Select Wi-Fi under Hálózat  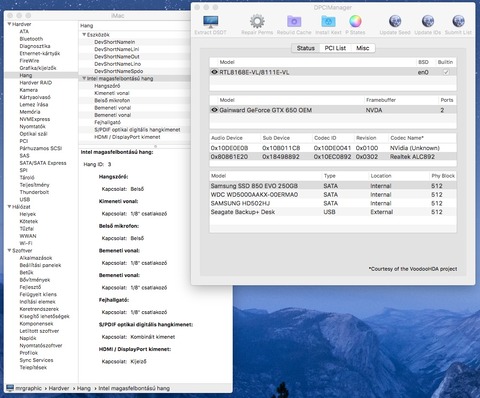[x=26, y=243]
